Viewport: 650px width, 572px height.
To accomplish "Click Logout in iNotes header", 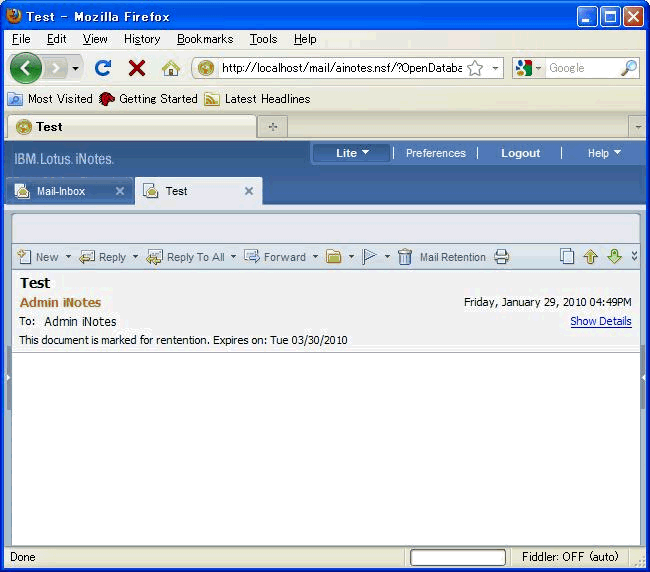I will click(520, 153).
